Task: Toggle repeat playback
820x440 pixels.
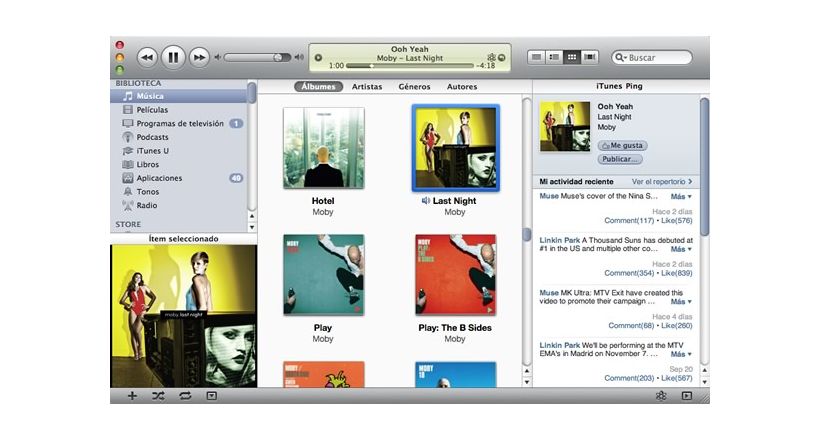Action: pyautogui.click(x=185, y=396)
